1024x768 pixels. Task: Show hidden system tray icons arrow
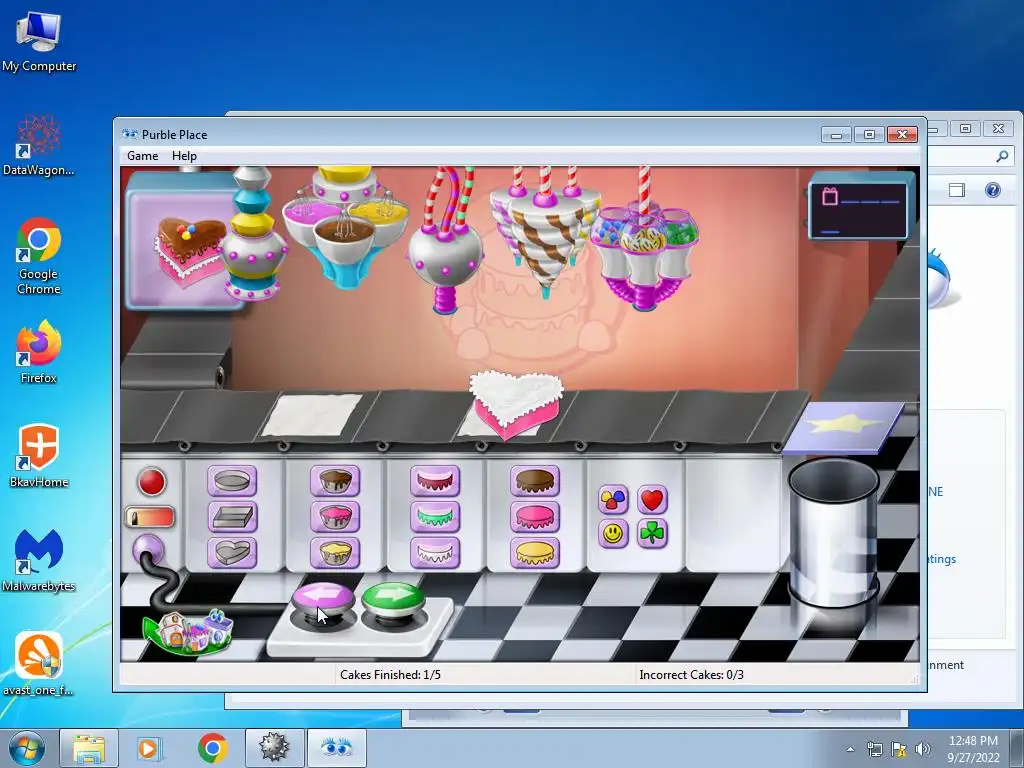[x=850, y=749]
